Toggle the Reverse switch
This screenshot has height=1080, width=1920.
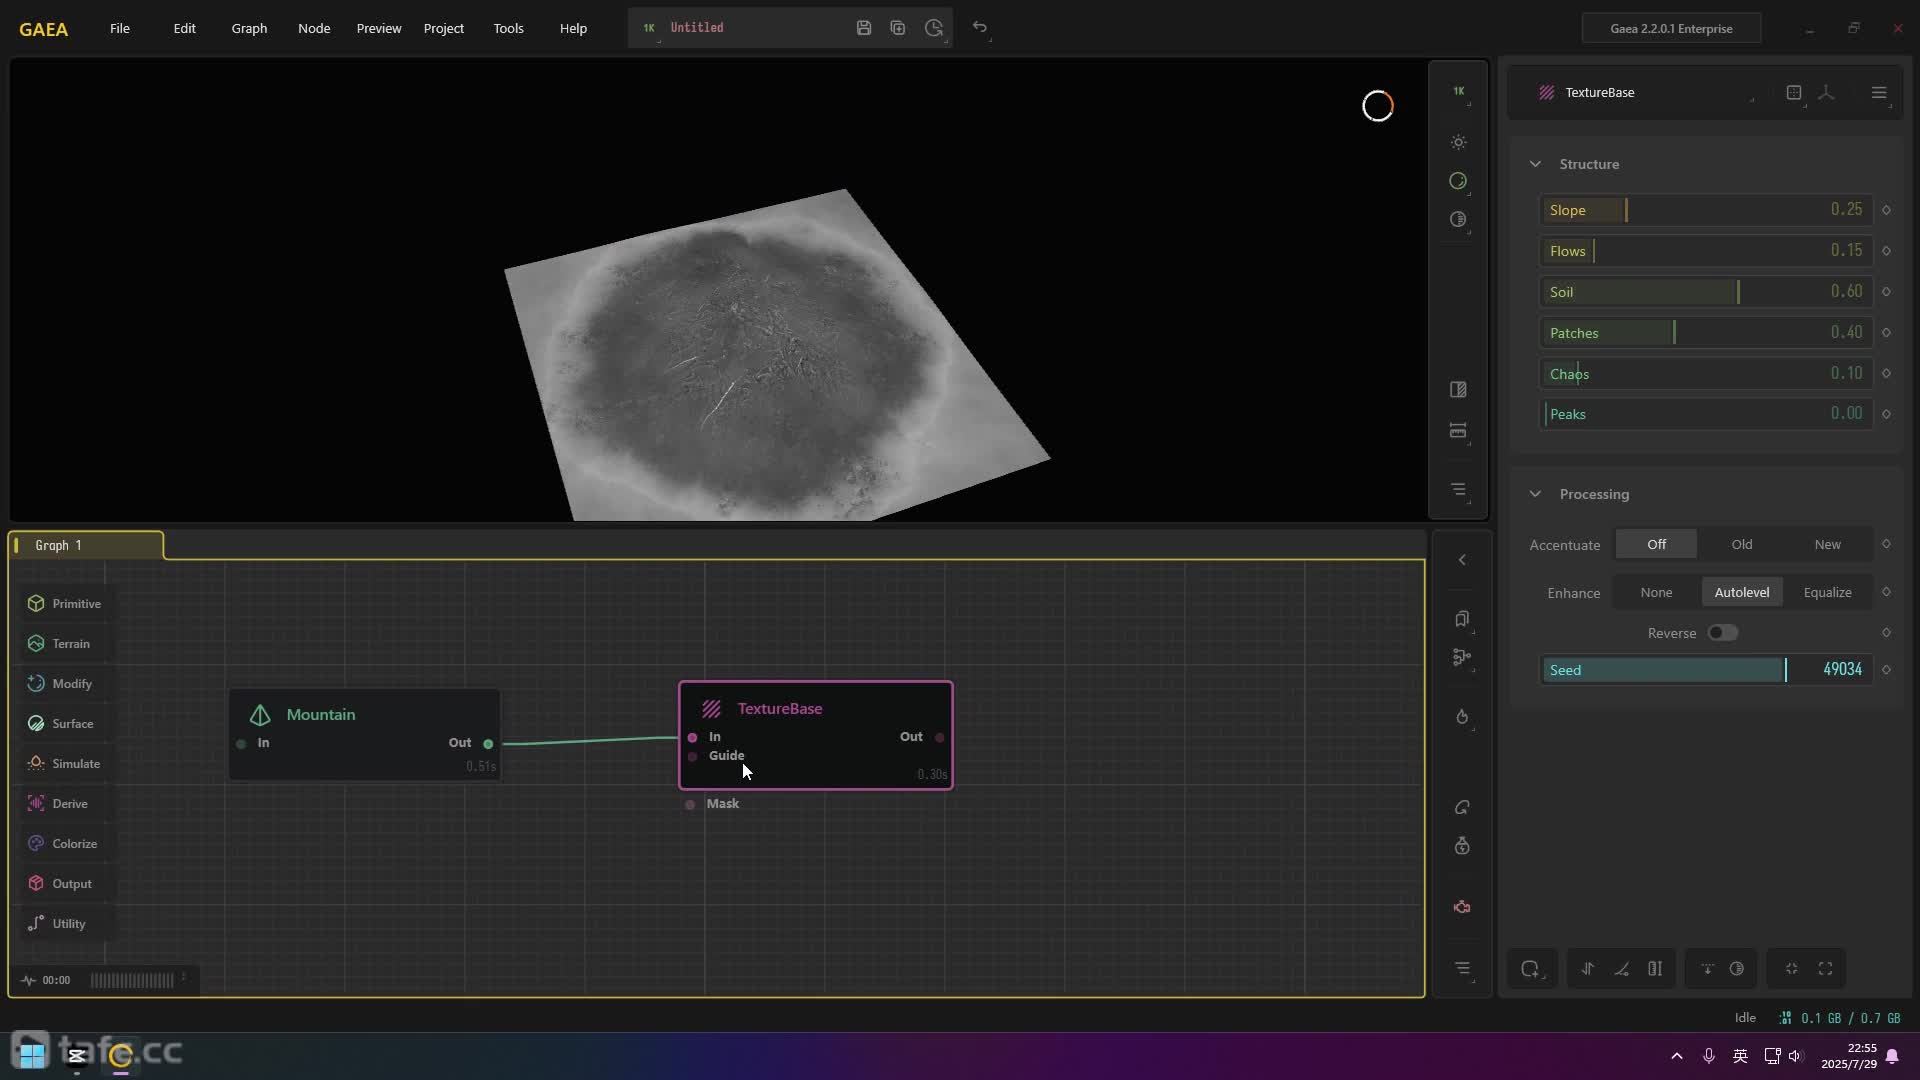(x=1722, y=633)
